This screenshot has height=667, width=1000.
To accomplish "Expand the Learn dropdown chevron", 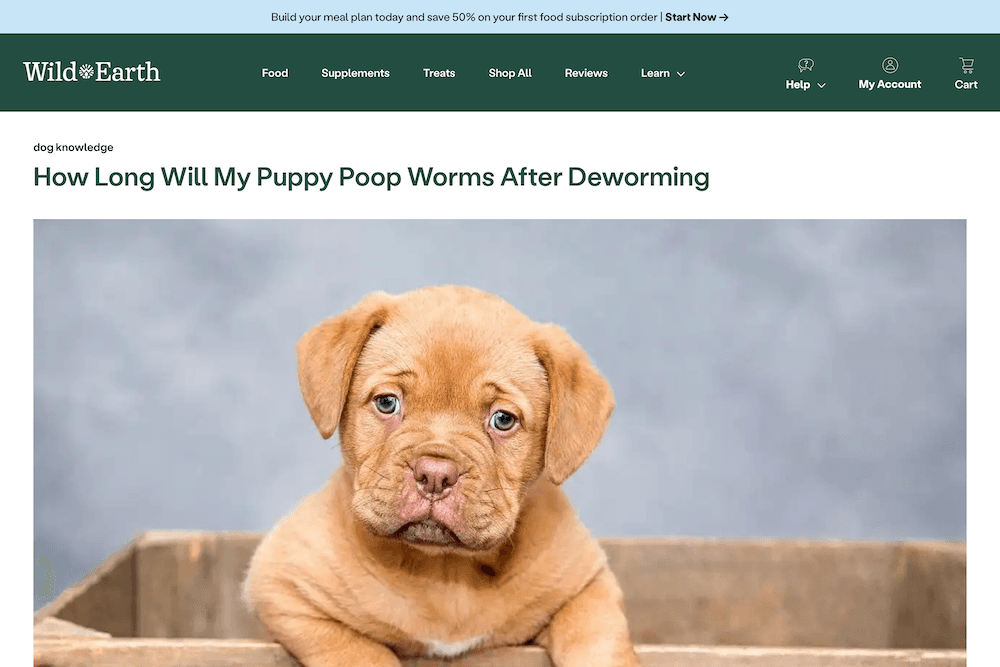I will click(680, 74).
